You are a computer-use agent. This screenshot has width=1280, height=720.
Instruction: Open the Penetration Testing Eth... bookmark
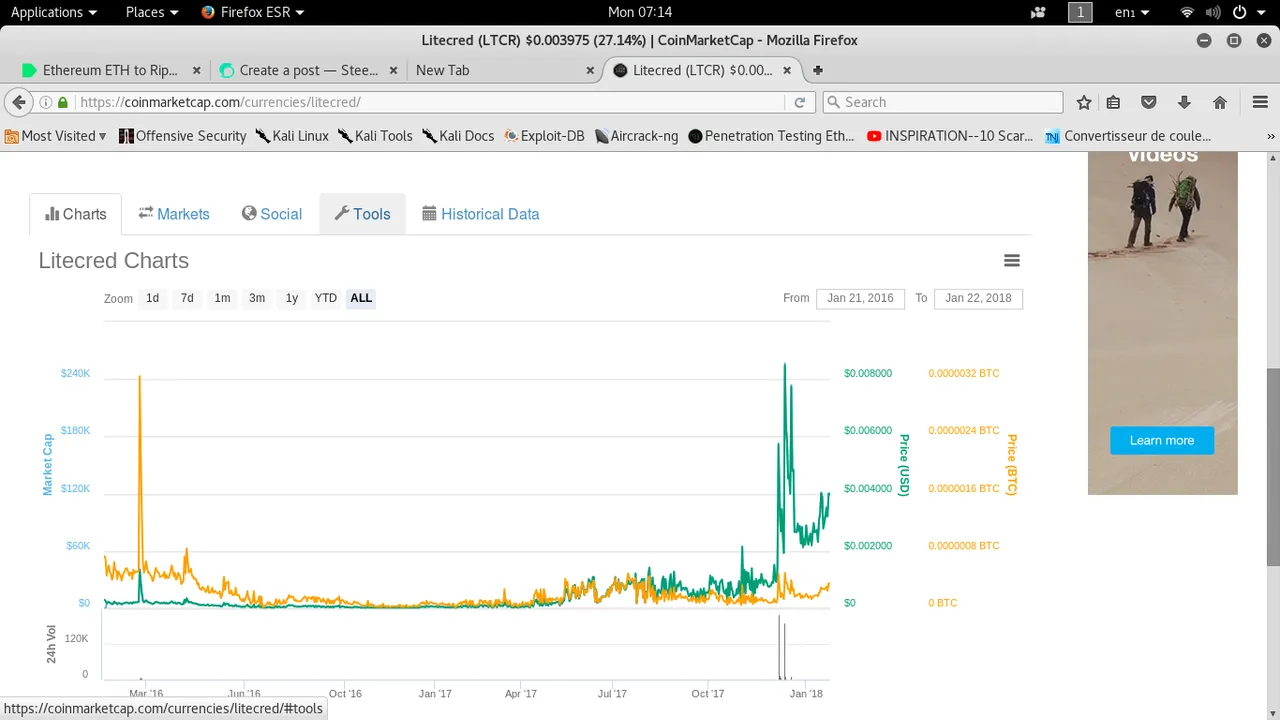(x=771, y=136)
